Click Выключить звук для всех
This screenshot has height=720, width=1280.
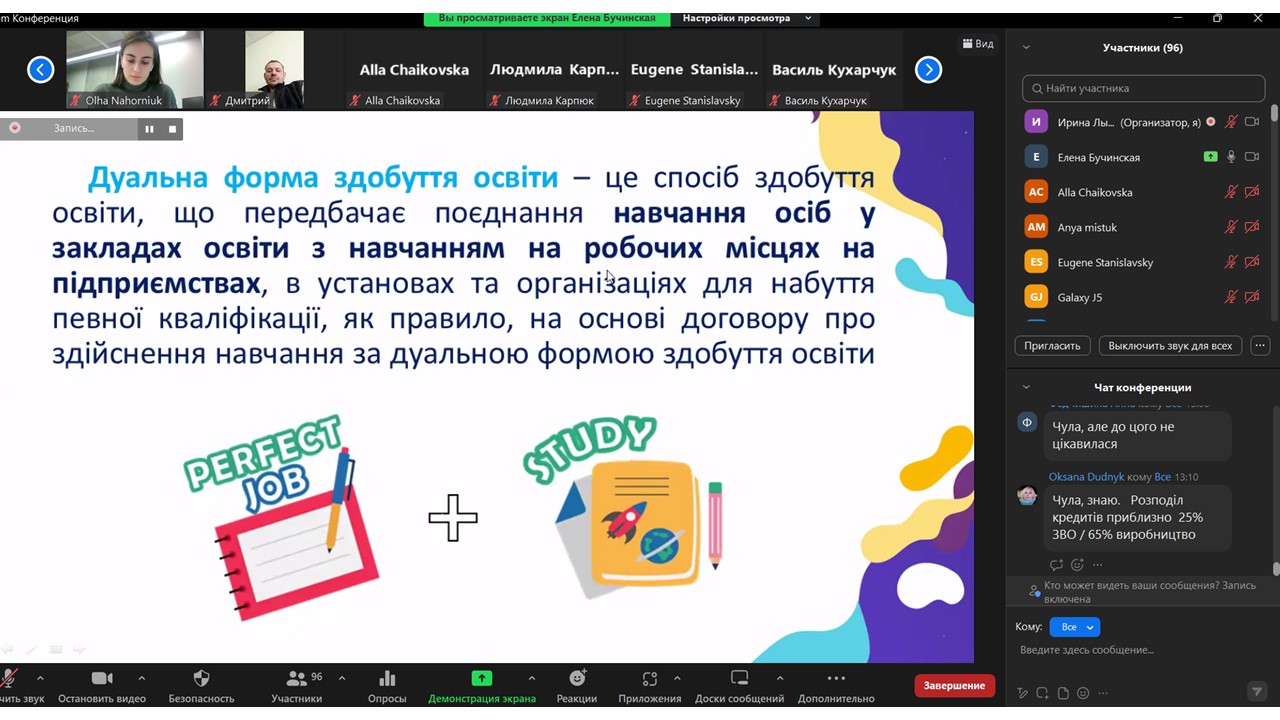pos(1170,345)
